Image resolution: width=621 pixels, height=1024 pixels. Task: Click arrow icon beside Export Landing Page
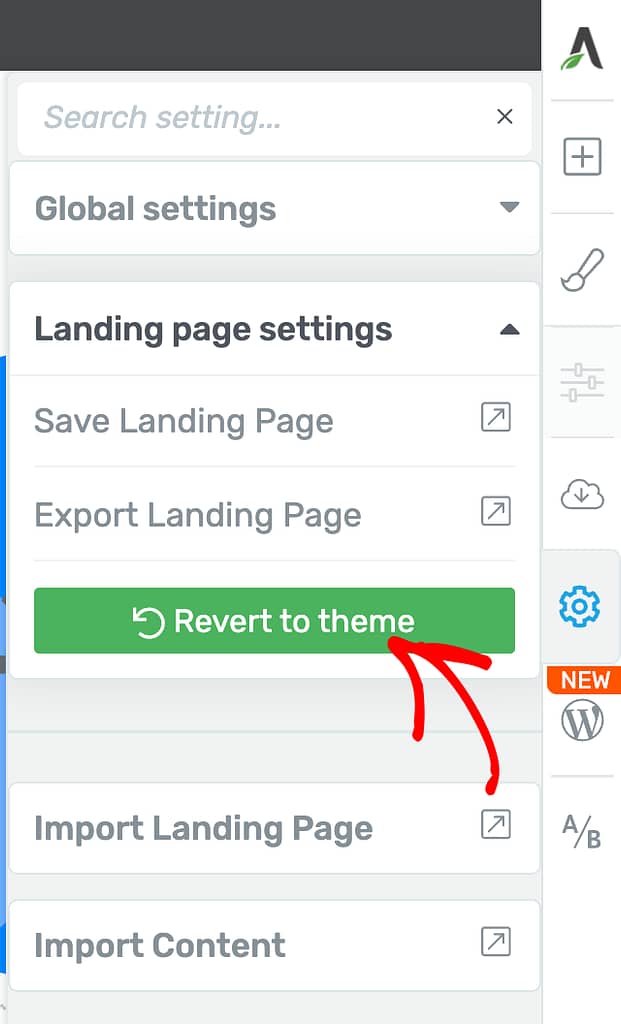click(x=496, y=511)
